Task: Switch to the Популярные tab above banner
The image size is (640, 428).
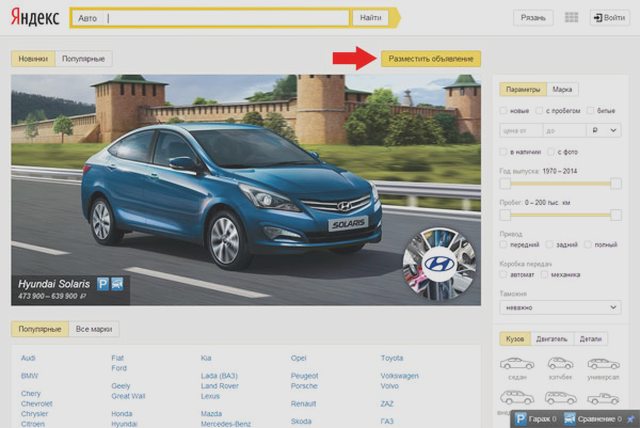Action: (83, 59)
